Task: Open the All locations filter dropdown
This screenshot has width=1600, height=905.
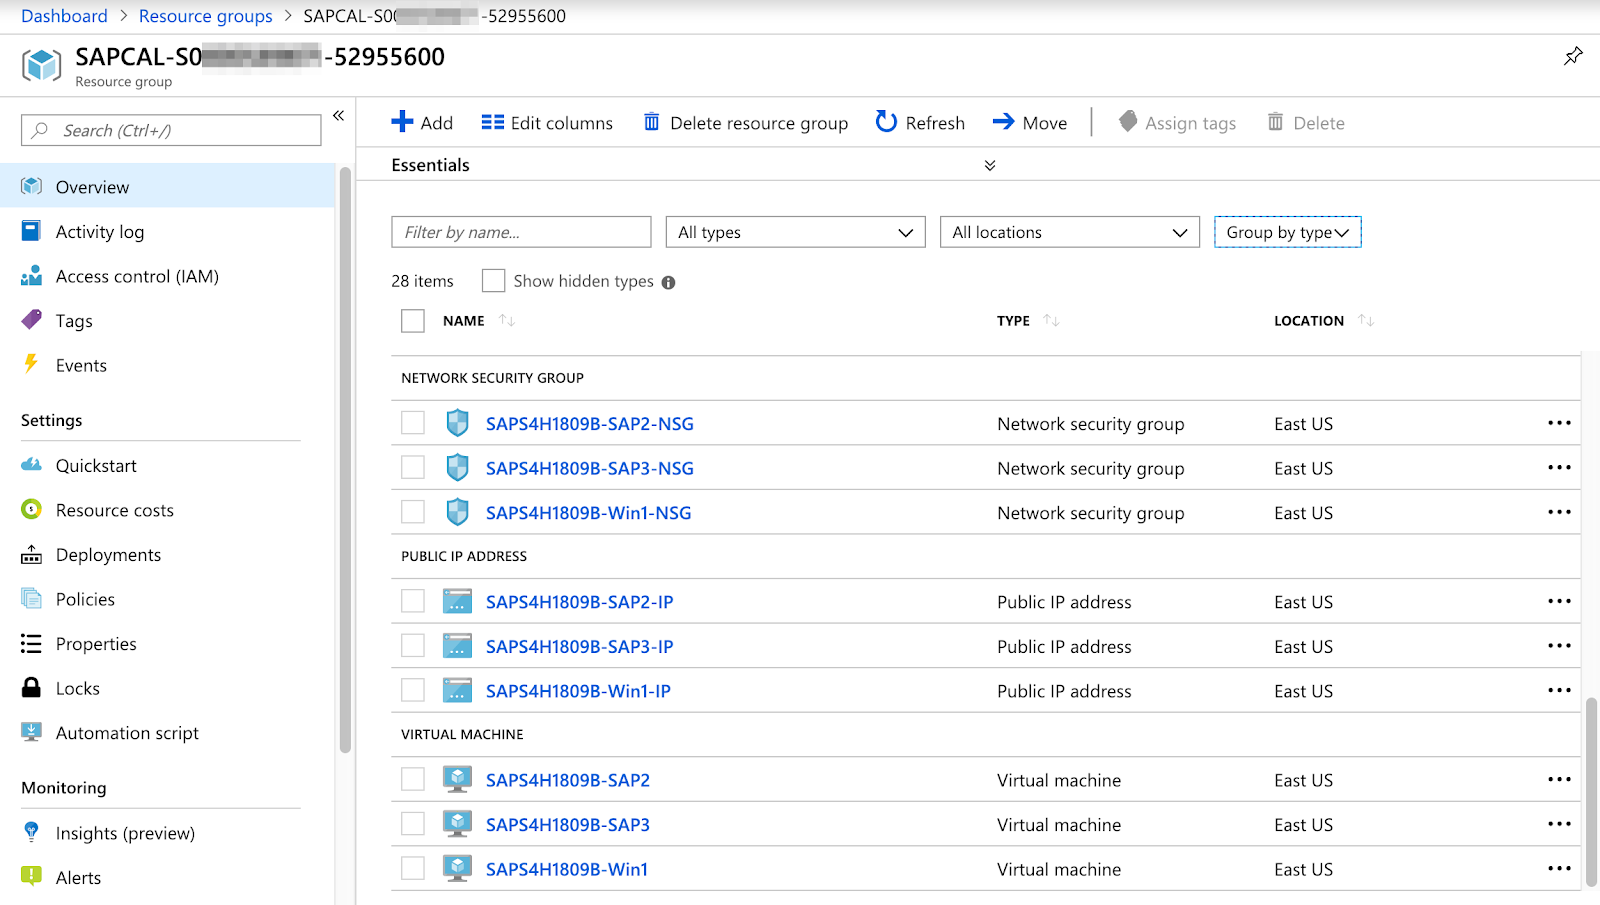Action: click(x=1070, y=232)
